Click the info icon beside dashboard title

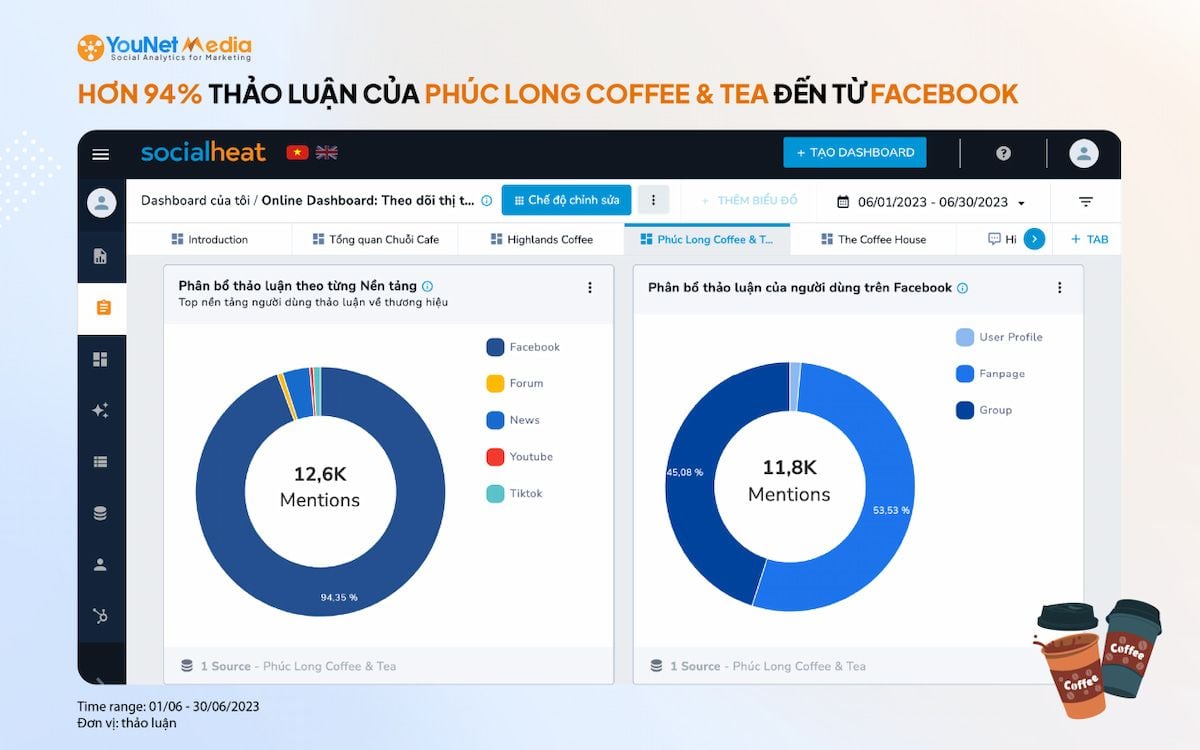coord(486,201)
